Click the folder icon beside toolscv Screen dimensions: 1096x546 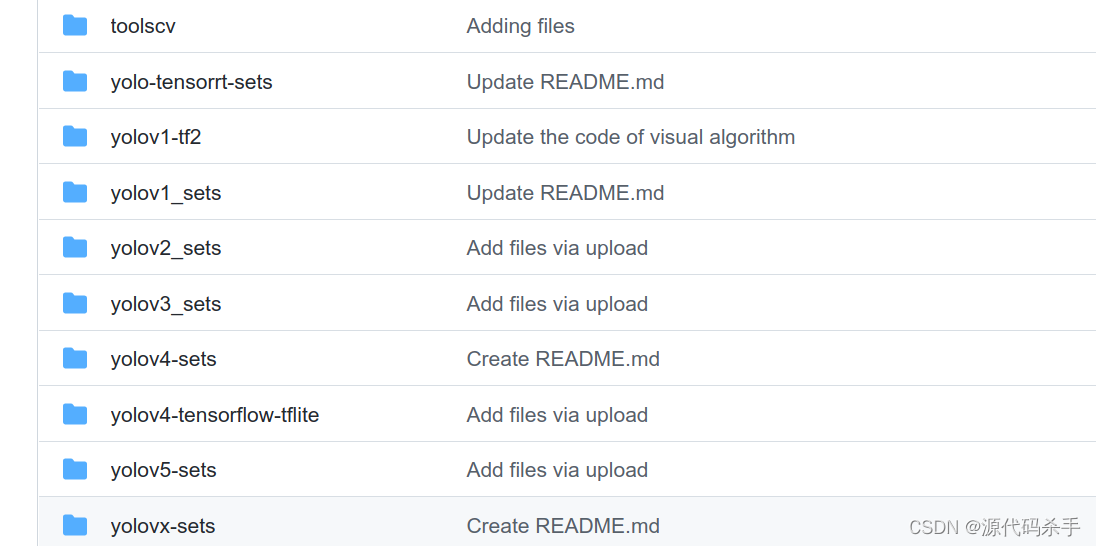75,26
